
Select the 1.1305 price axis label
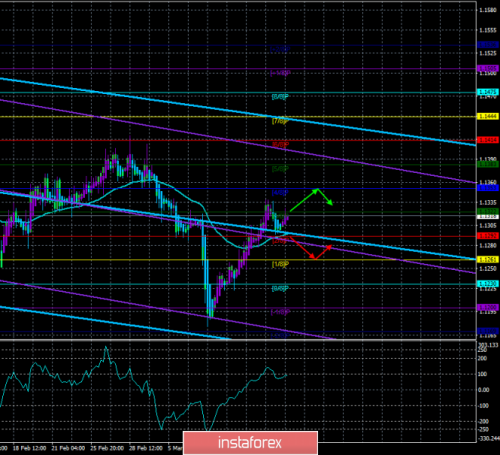click(x=488, y=226)
